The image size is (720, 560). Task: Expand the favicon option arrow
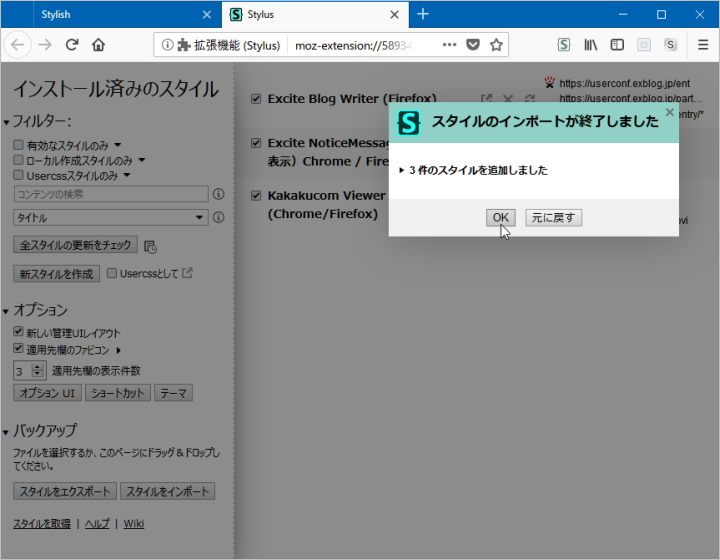click(118, 350)
